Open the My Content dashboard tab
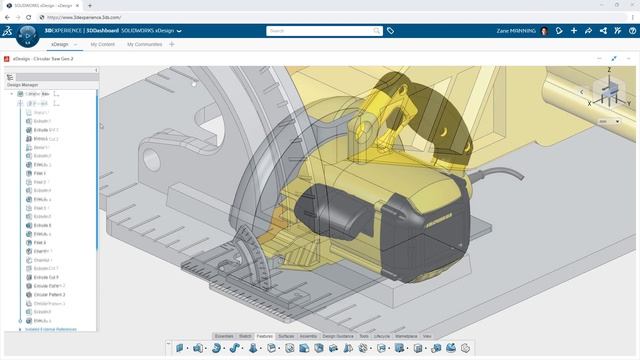Viewport: 640px width, 360px height. tap(102, 44)
